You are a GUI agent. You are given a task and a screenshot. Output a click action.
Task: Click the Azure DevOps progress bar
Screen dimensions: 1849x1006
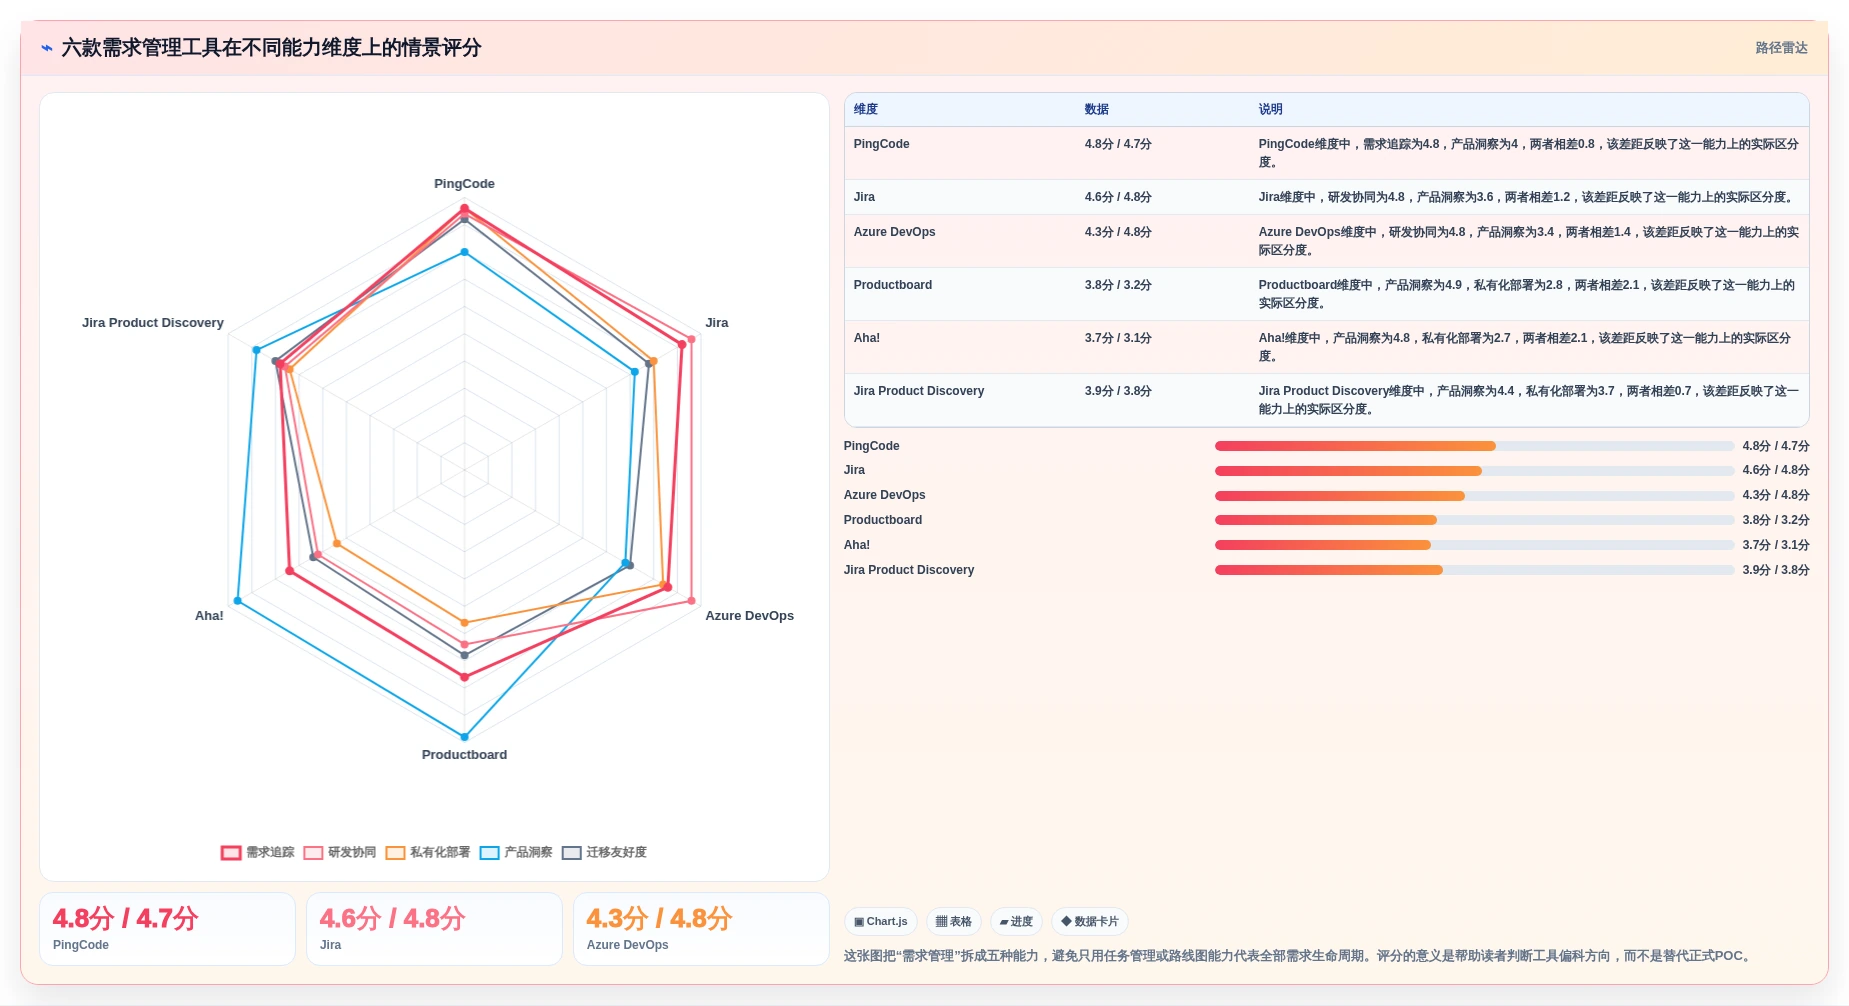point(1474,496)
